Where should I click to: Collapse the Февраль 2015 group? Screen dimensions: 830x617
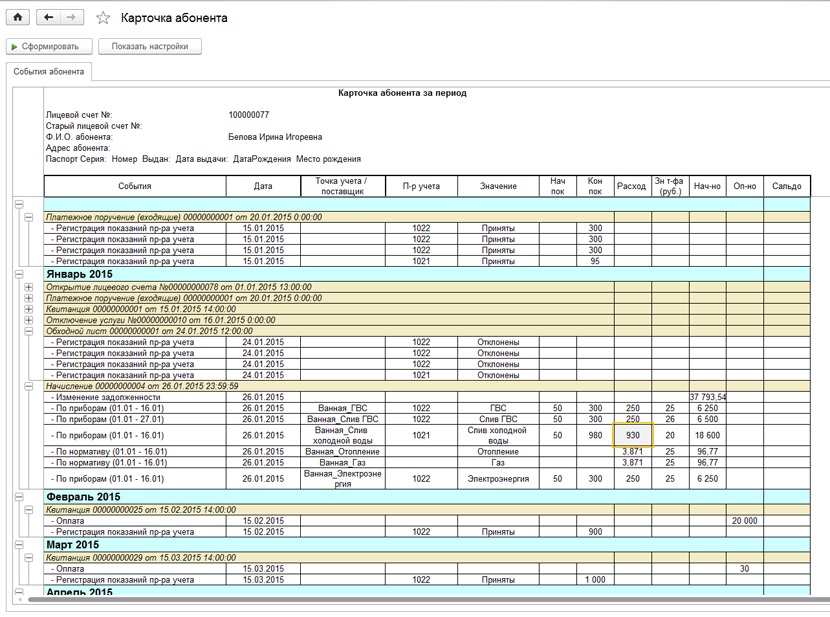pyautogui.click(x=19, y=497)
